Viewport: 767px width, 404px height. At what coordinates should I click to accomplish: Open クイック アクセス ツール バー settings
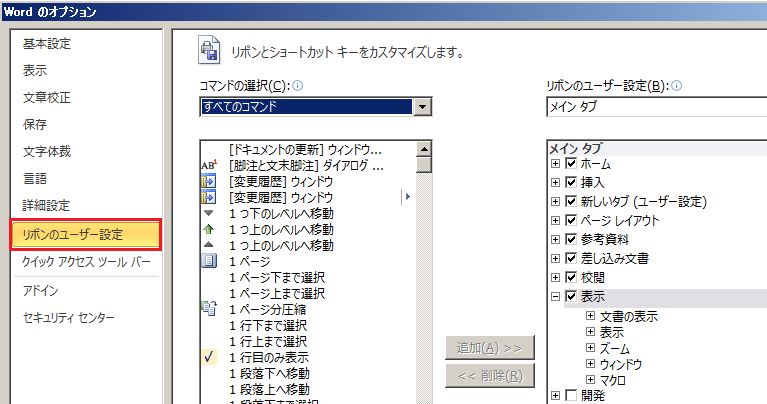[x=86, y=262]
